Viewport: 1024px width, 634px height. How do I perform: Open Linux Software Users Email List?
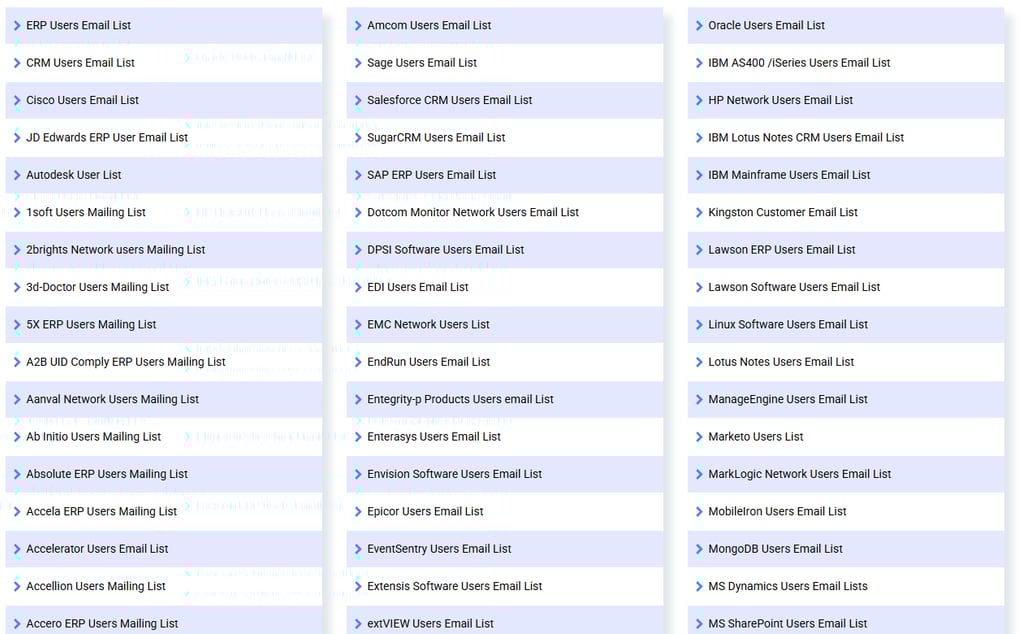(788, 325)
